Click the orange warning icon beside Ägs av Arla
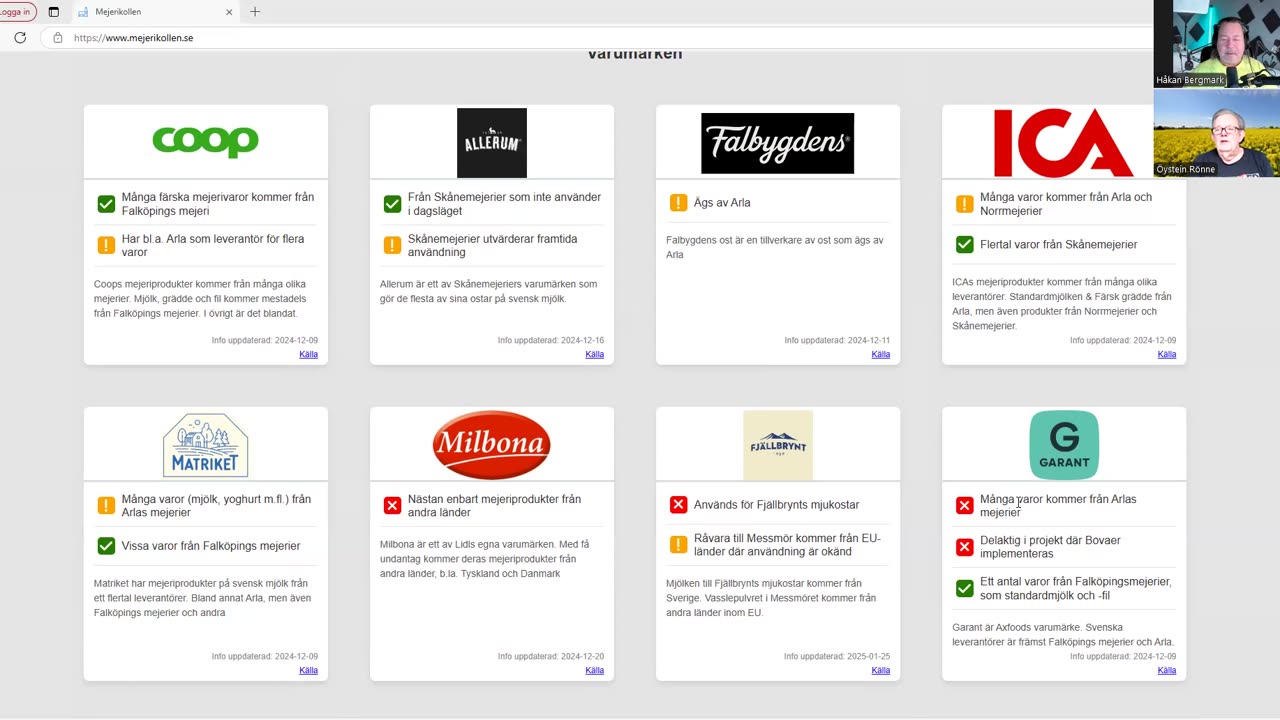Viewport: 1280px width, 720px height. coord(678,203)
